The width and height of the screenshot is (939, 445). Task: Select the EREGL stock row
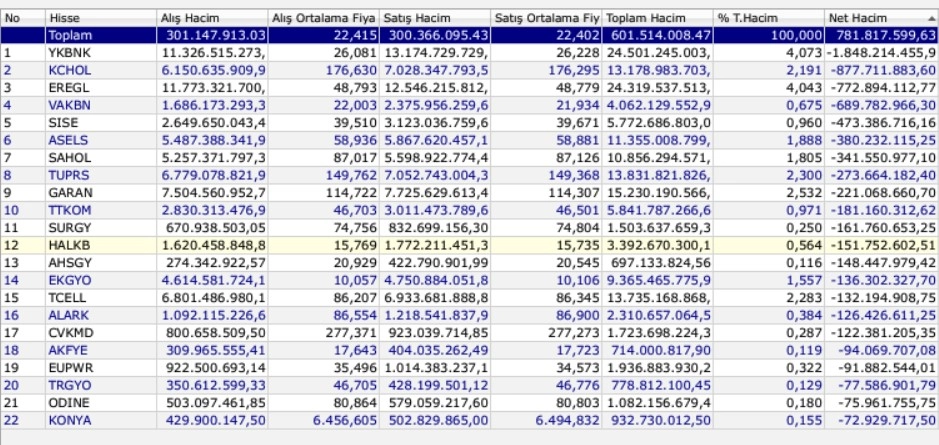tap(470, 88)
